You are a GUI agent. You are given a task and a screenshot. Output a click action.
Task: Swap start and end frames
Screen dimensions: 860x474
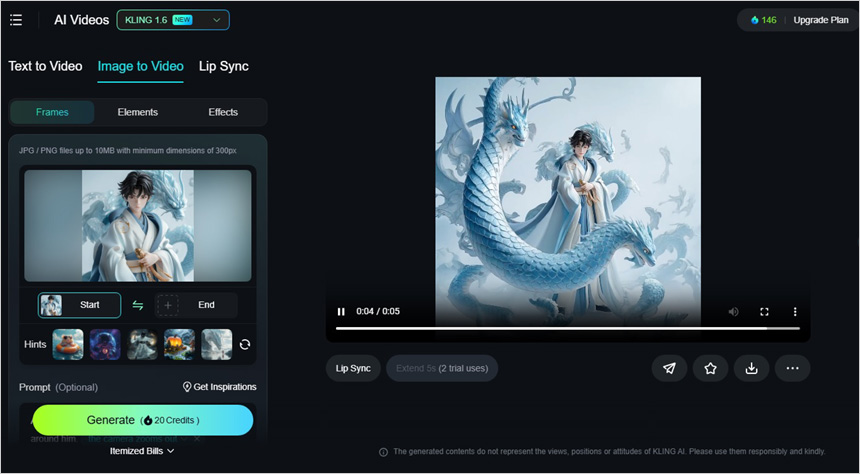pos(138,305)
